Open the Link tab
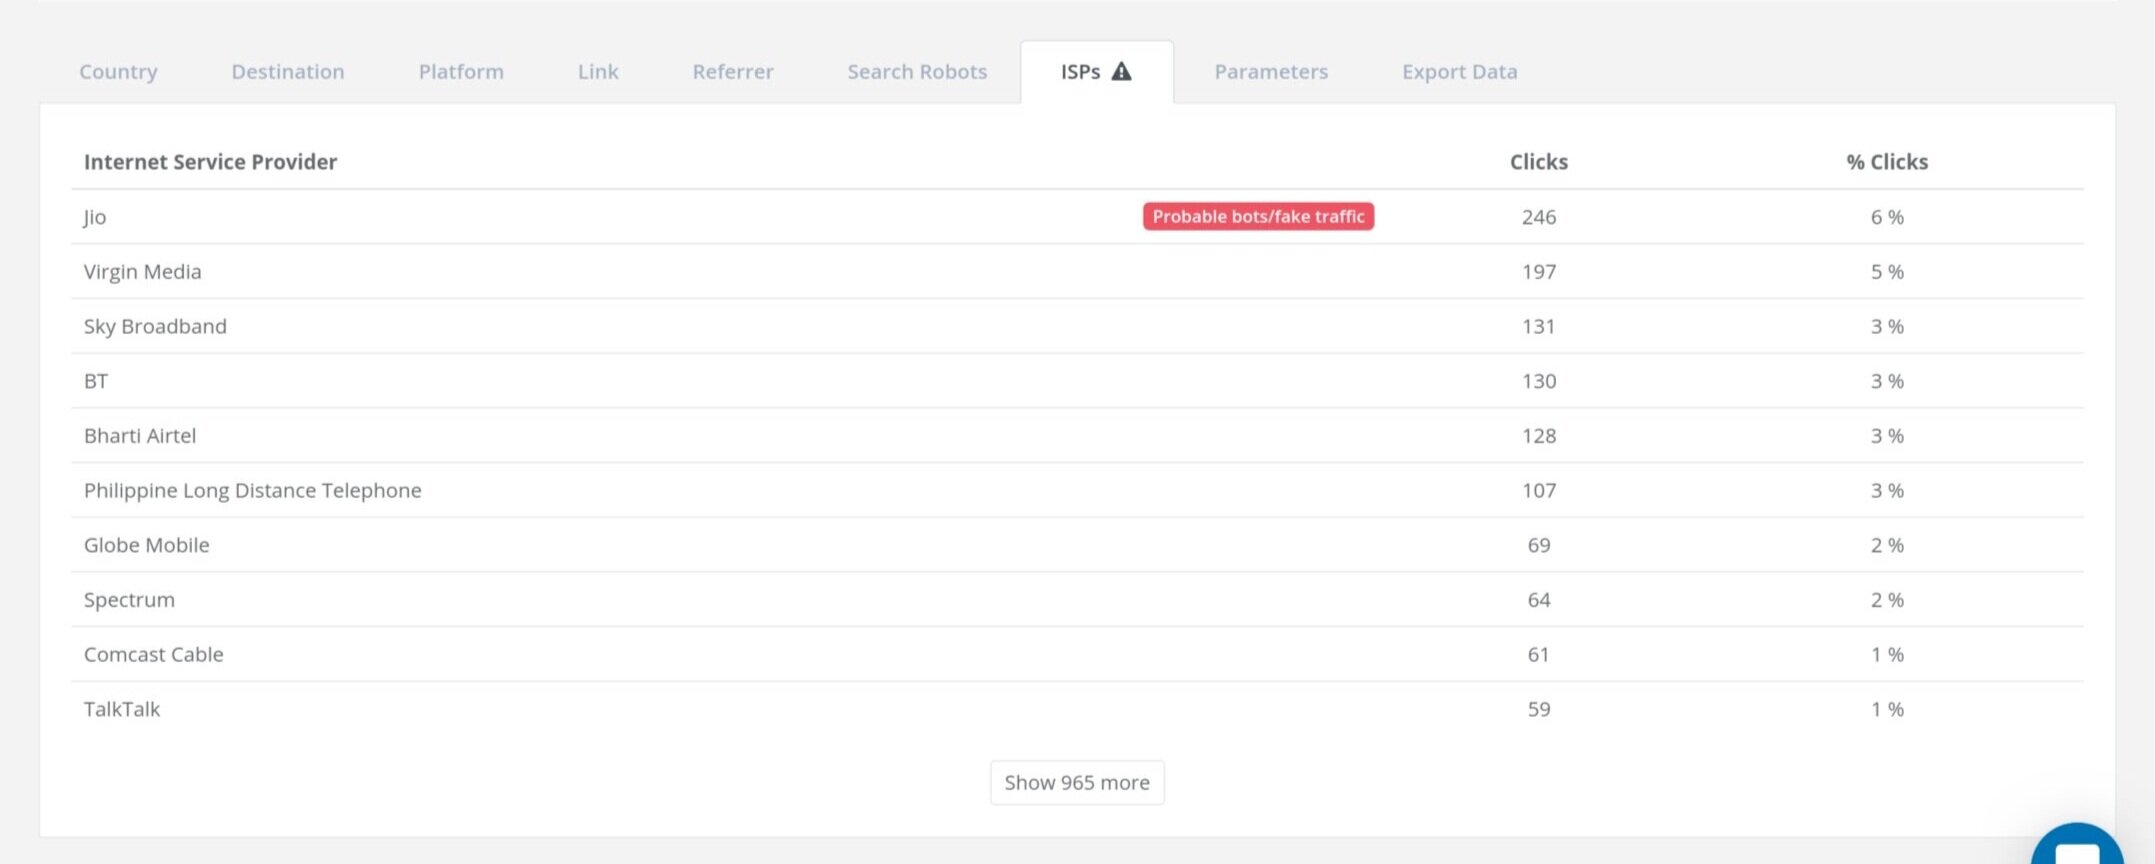The image size is (2155, 864). click(598, 72)
